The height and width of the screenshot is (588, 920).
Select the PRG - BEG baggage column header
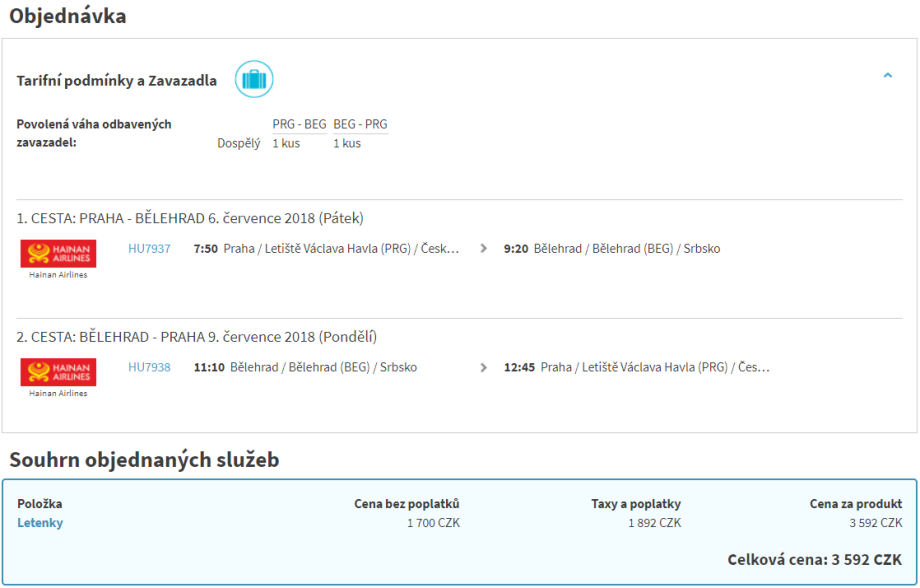pyautogui.click(x=299, y=125)
